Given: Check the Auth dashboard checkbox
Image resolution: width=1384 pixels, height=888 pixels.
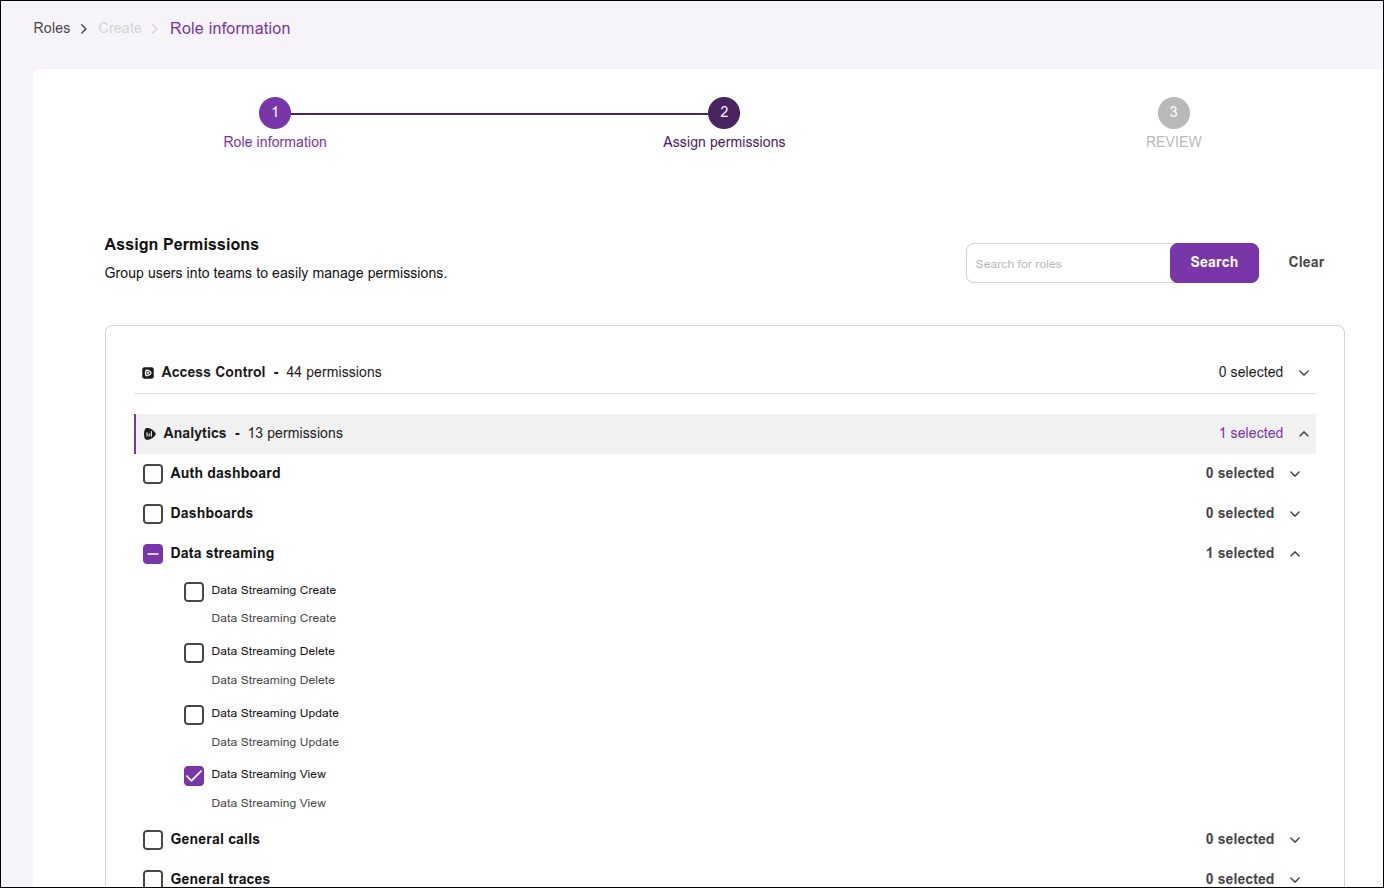Looking at the screenshot, I should (152, 473).
